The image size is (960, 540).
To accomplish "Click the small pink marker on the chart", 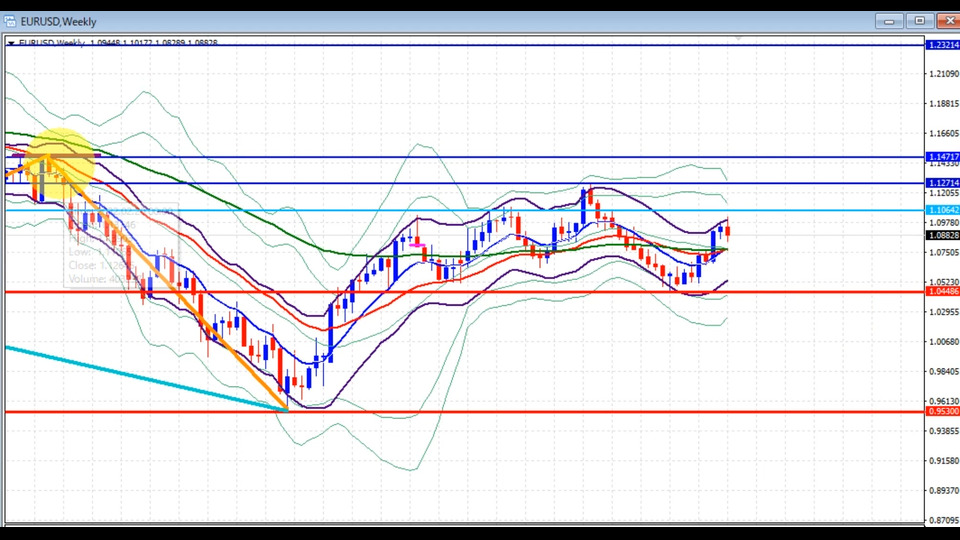I will (x=418, y=246).
